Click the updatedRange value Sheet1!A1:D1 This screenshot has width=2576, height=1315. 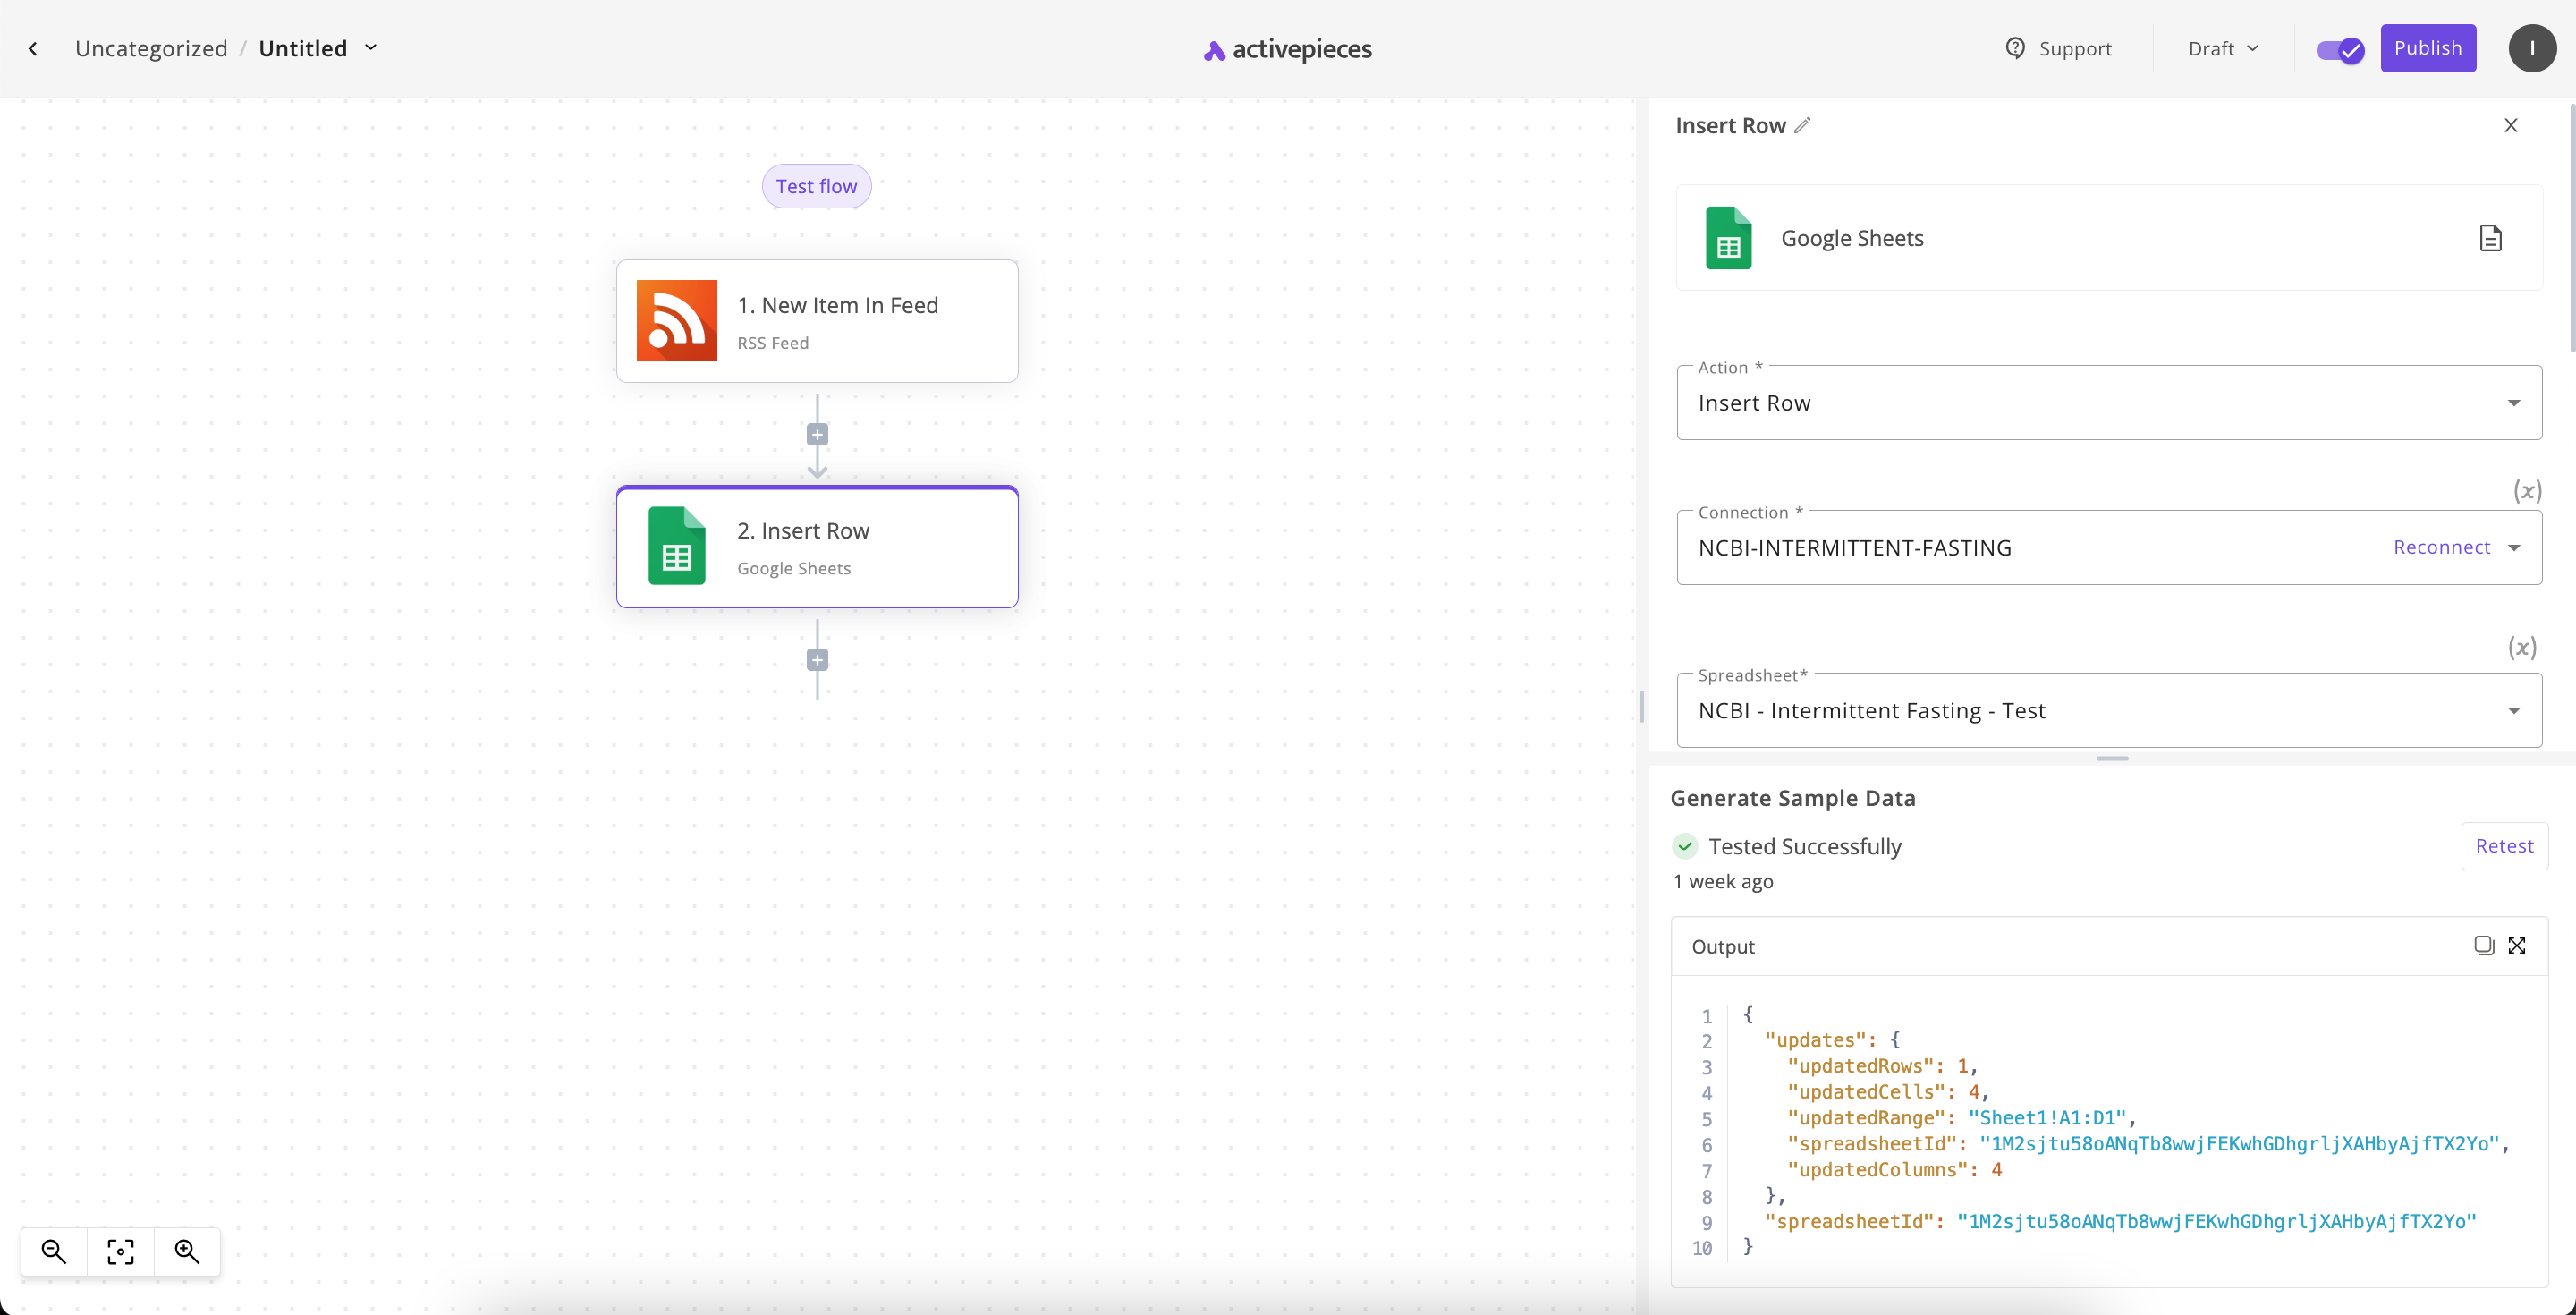(x=2046, y=1118)
